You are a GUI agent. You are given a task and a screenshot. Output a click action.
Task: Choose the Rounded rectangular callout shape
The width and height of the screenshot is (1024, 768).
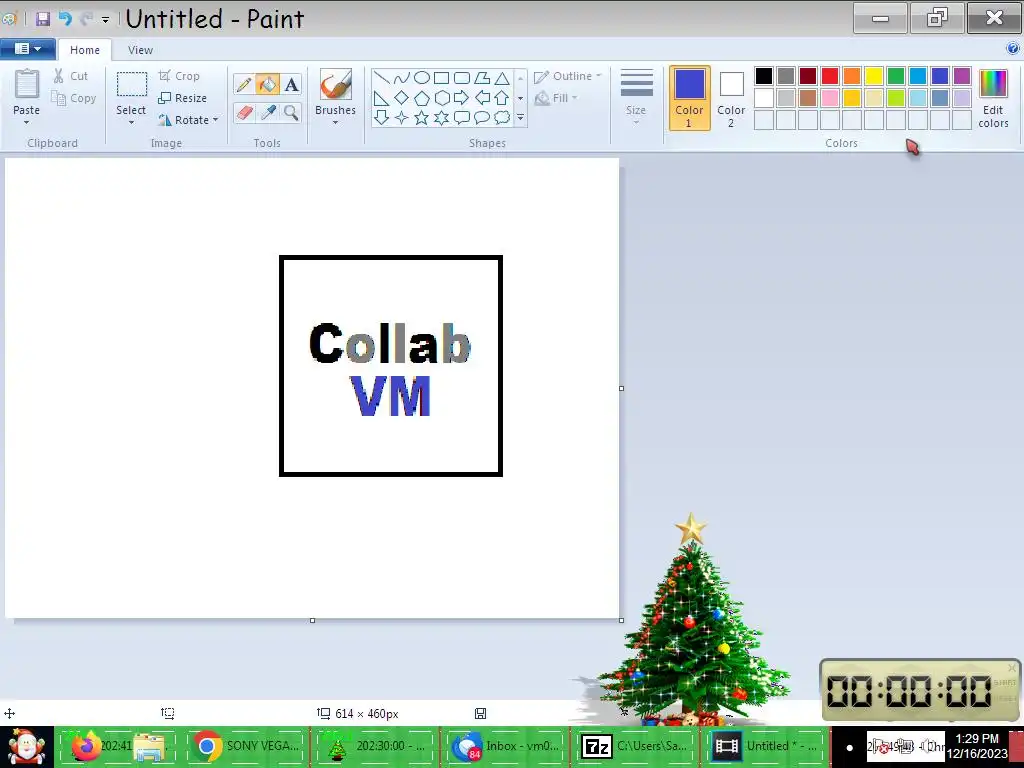pyautogui.click(x=462, y=118)
